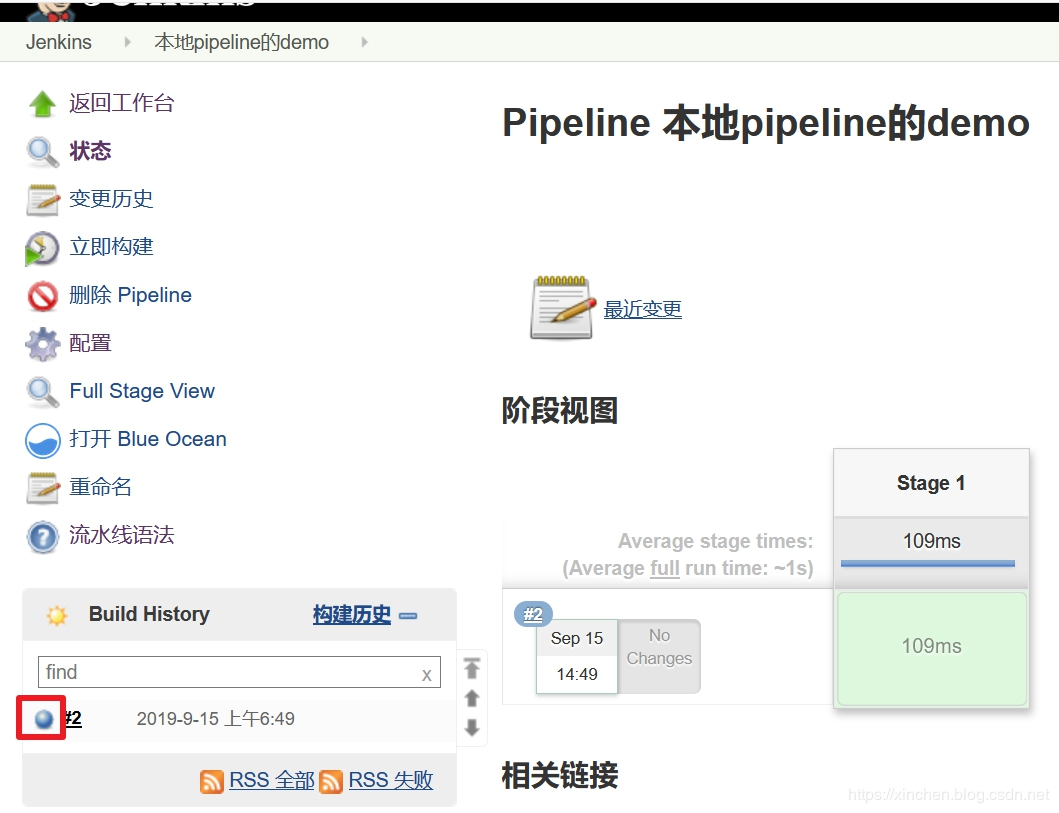Click 本地pipeline的demo in the breadcrumb
Viewport: 1059px width, 813px height.
(241, 42)
